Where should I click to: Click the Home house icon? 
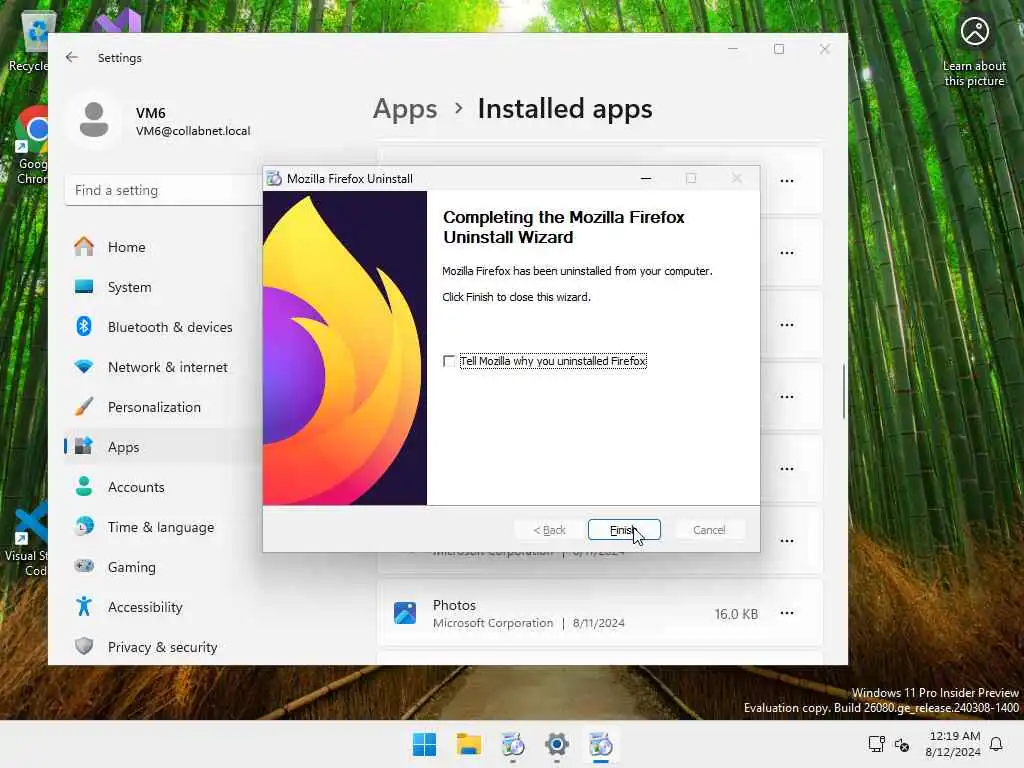click(84, 246)
